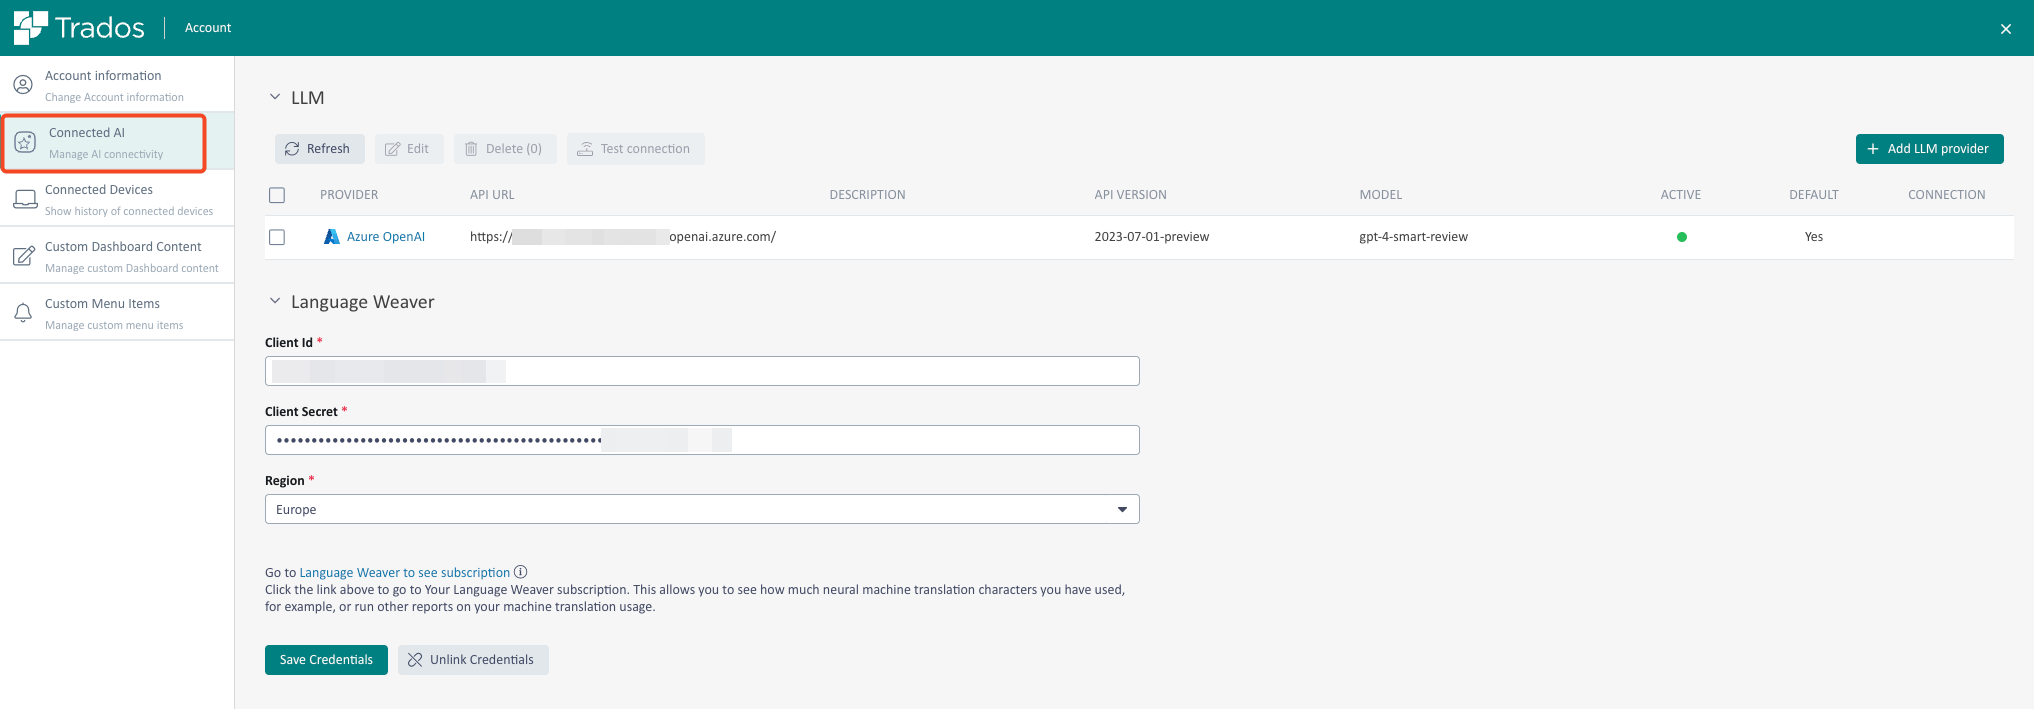Check the Azure OpenAI row checkbox
The image size is (2034, 709).
[x=277, y=237]
